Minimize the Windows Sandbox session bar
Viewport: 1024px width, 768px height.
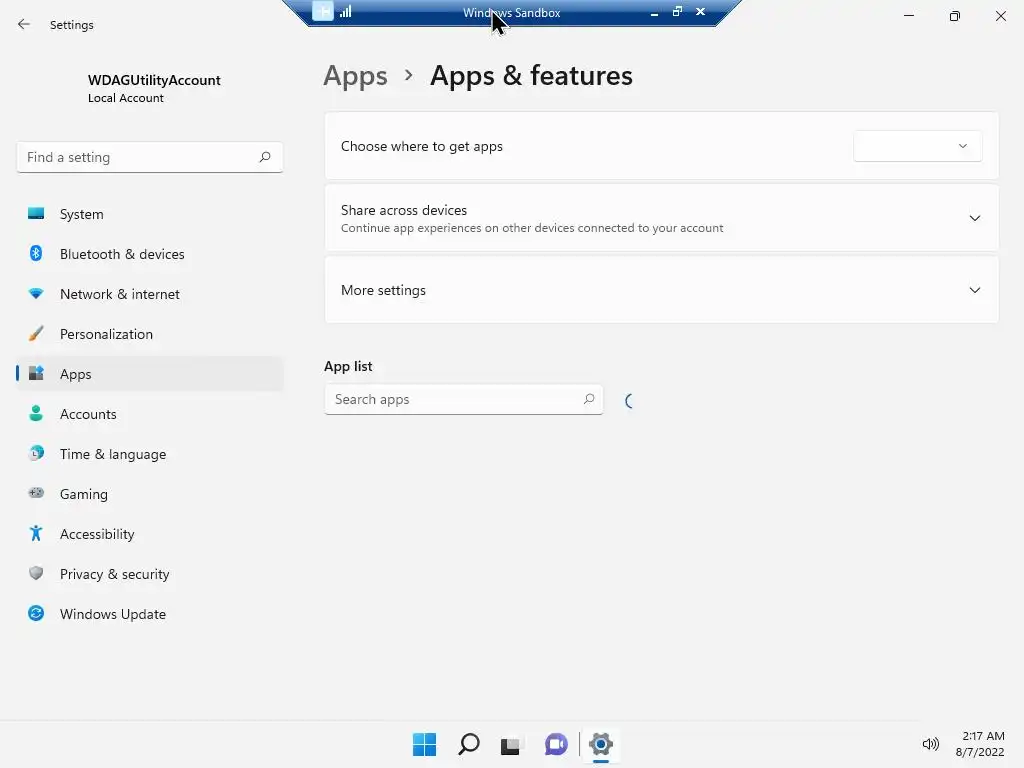pyautogui.click(x=654, y=12)
